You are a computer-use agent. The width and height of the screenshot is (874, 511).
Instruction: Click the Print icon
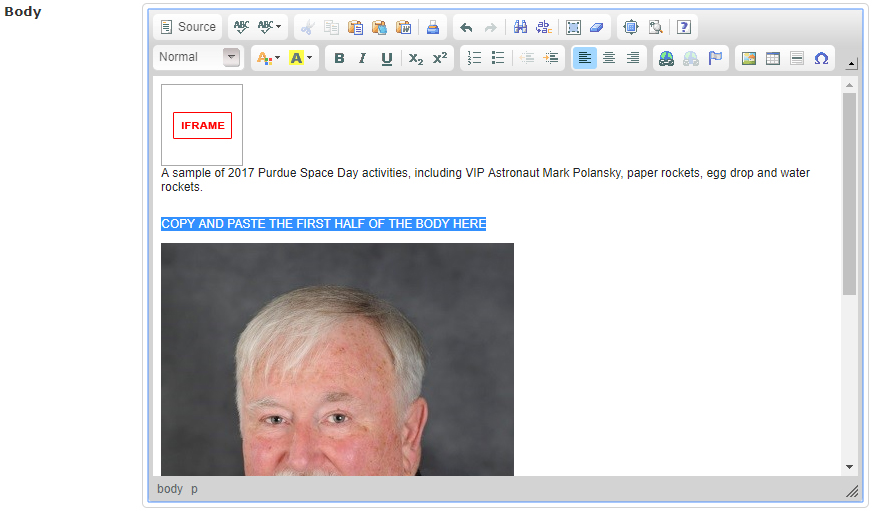[433, 27]
